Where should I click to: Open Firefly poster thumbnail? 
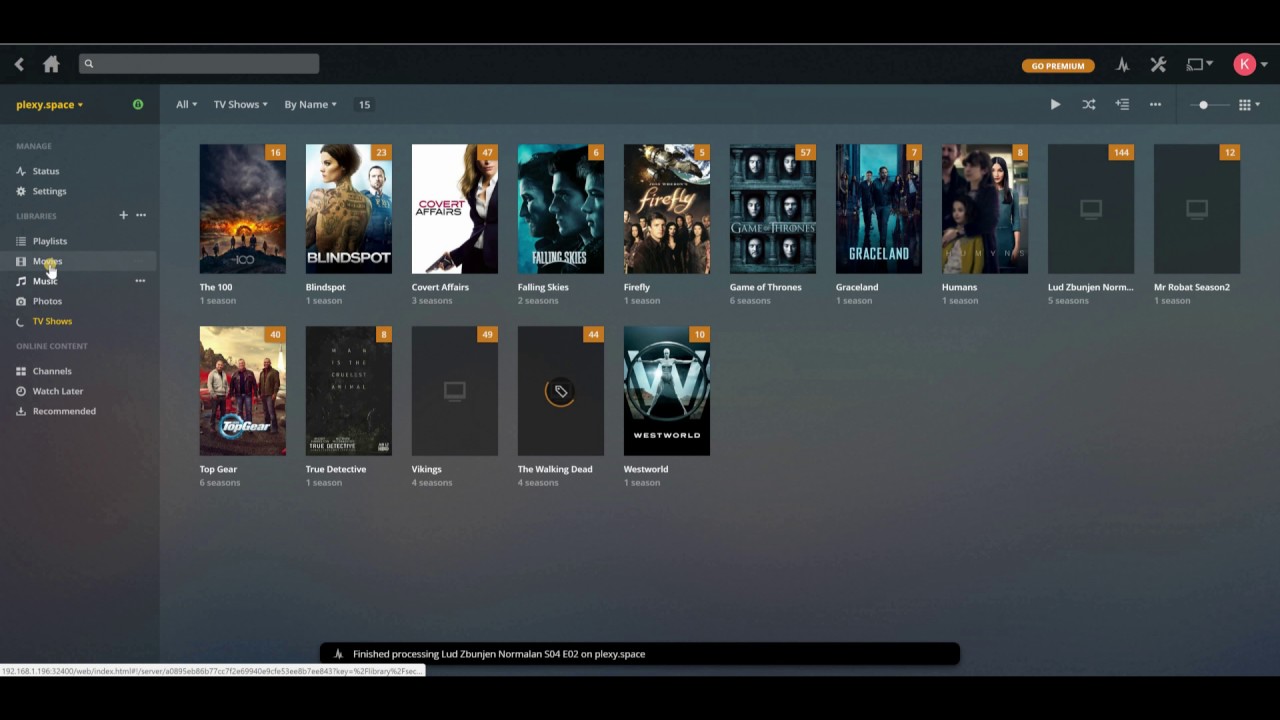click(x=666, y=209)
